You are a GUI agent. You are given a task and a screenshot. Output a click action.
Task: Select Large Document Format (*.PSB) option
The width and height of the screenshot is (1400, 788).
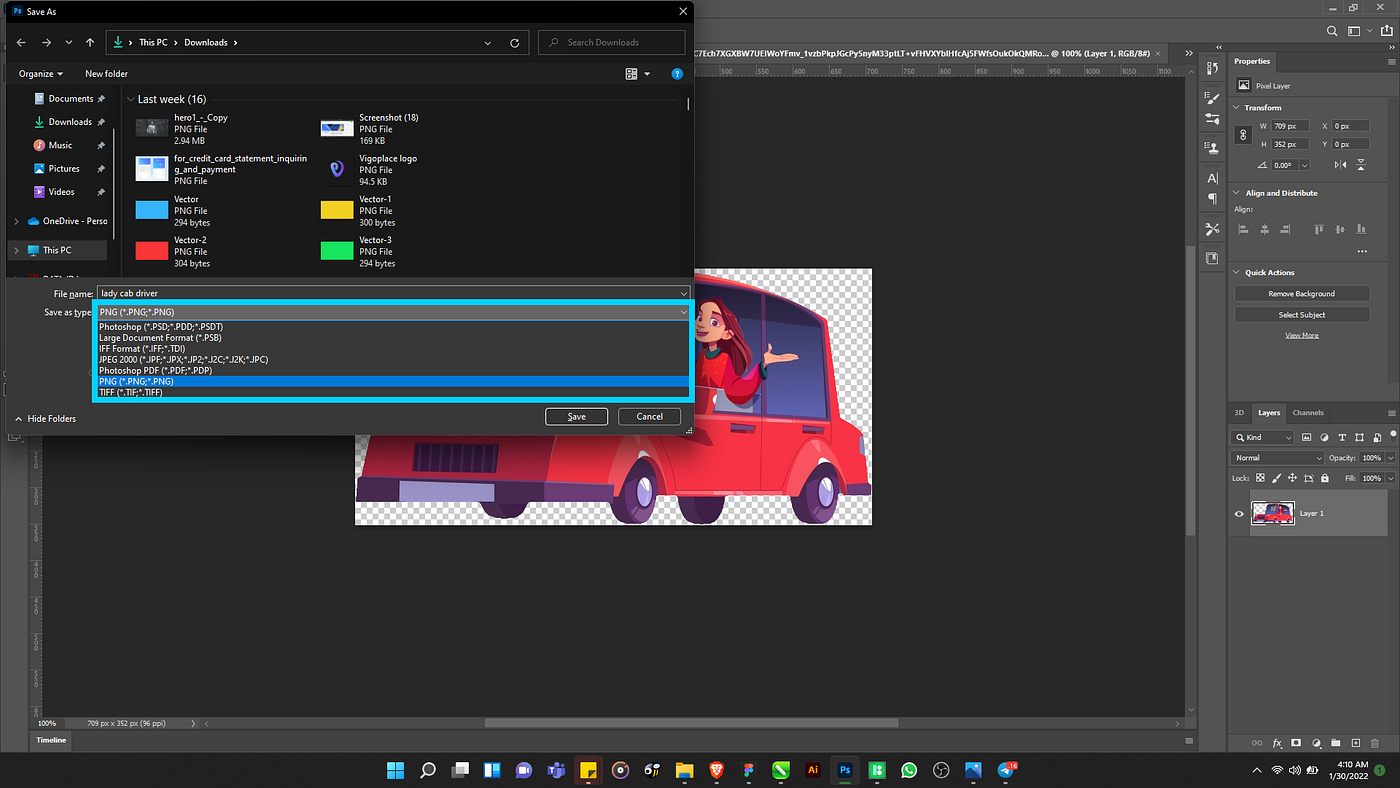point(392,337)
